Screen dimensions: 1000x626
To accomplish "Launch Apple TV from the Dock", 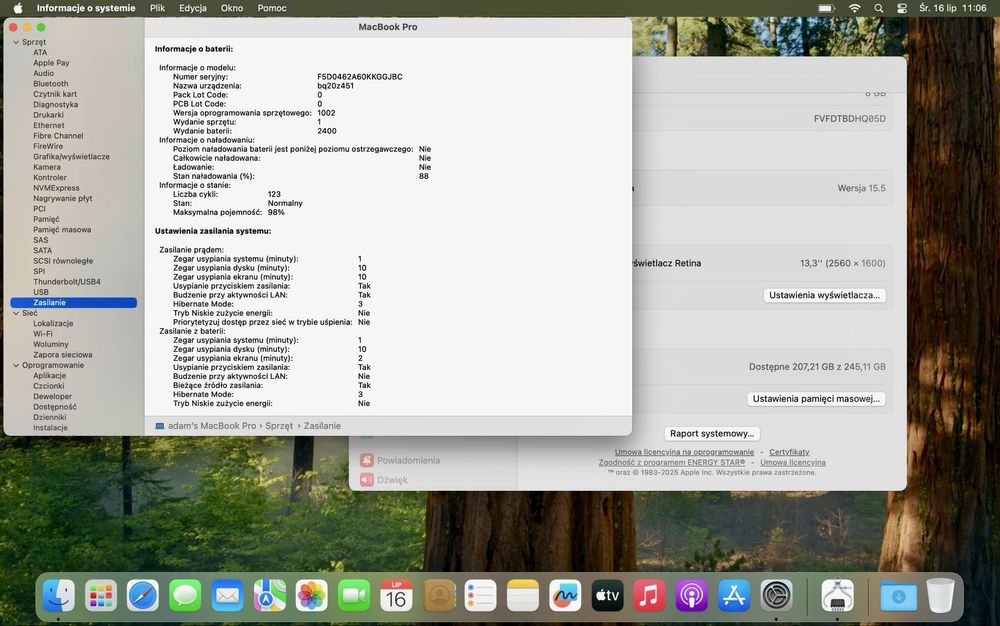I will tap(607, 596).
